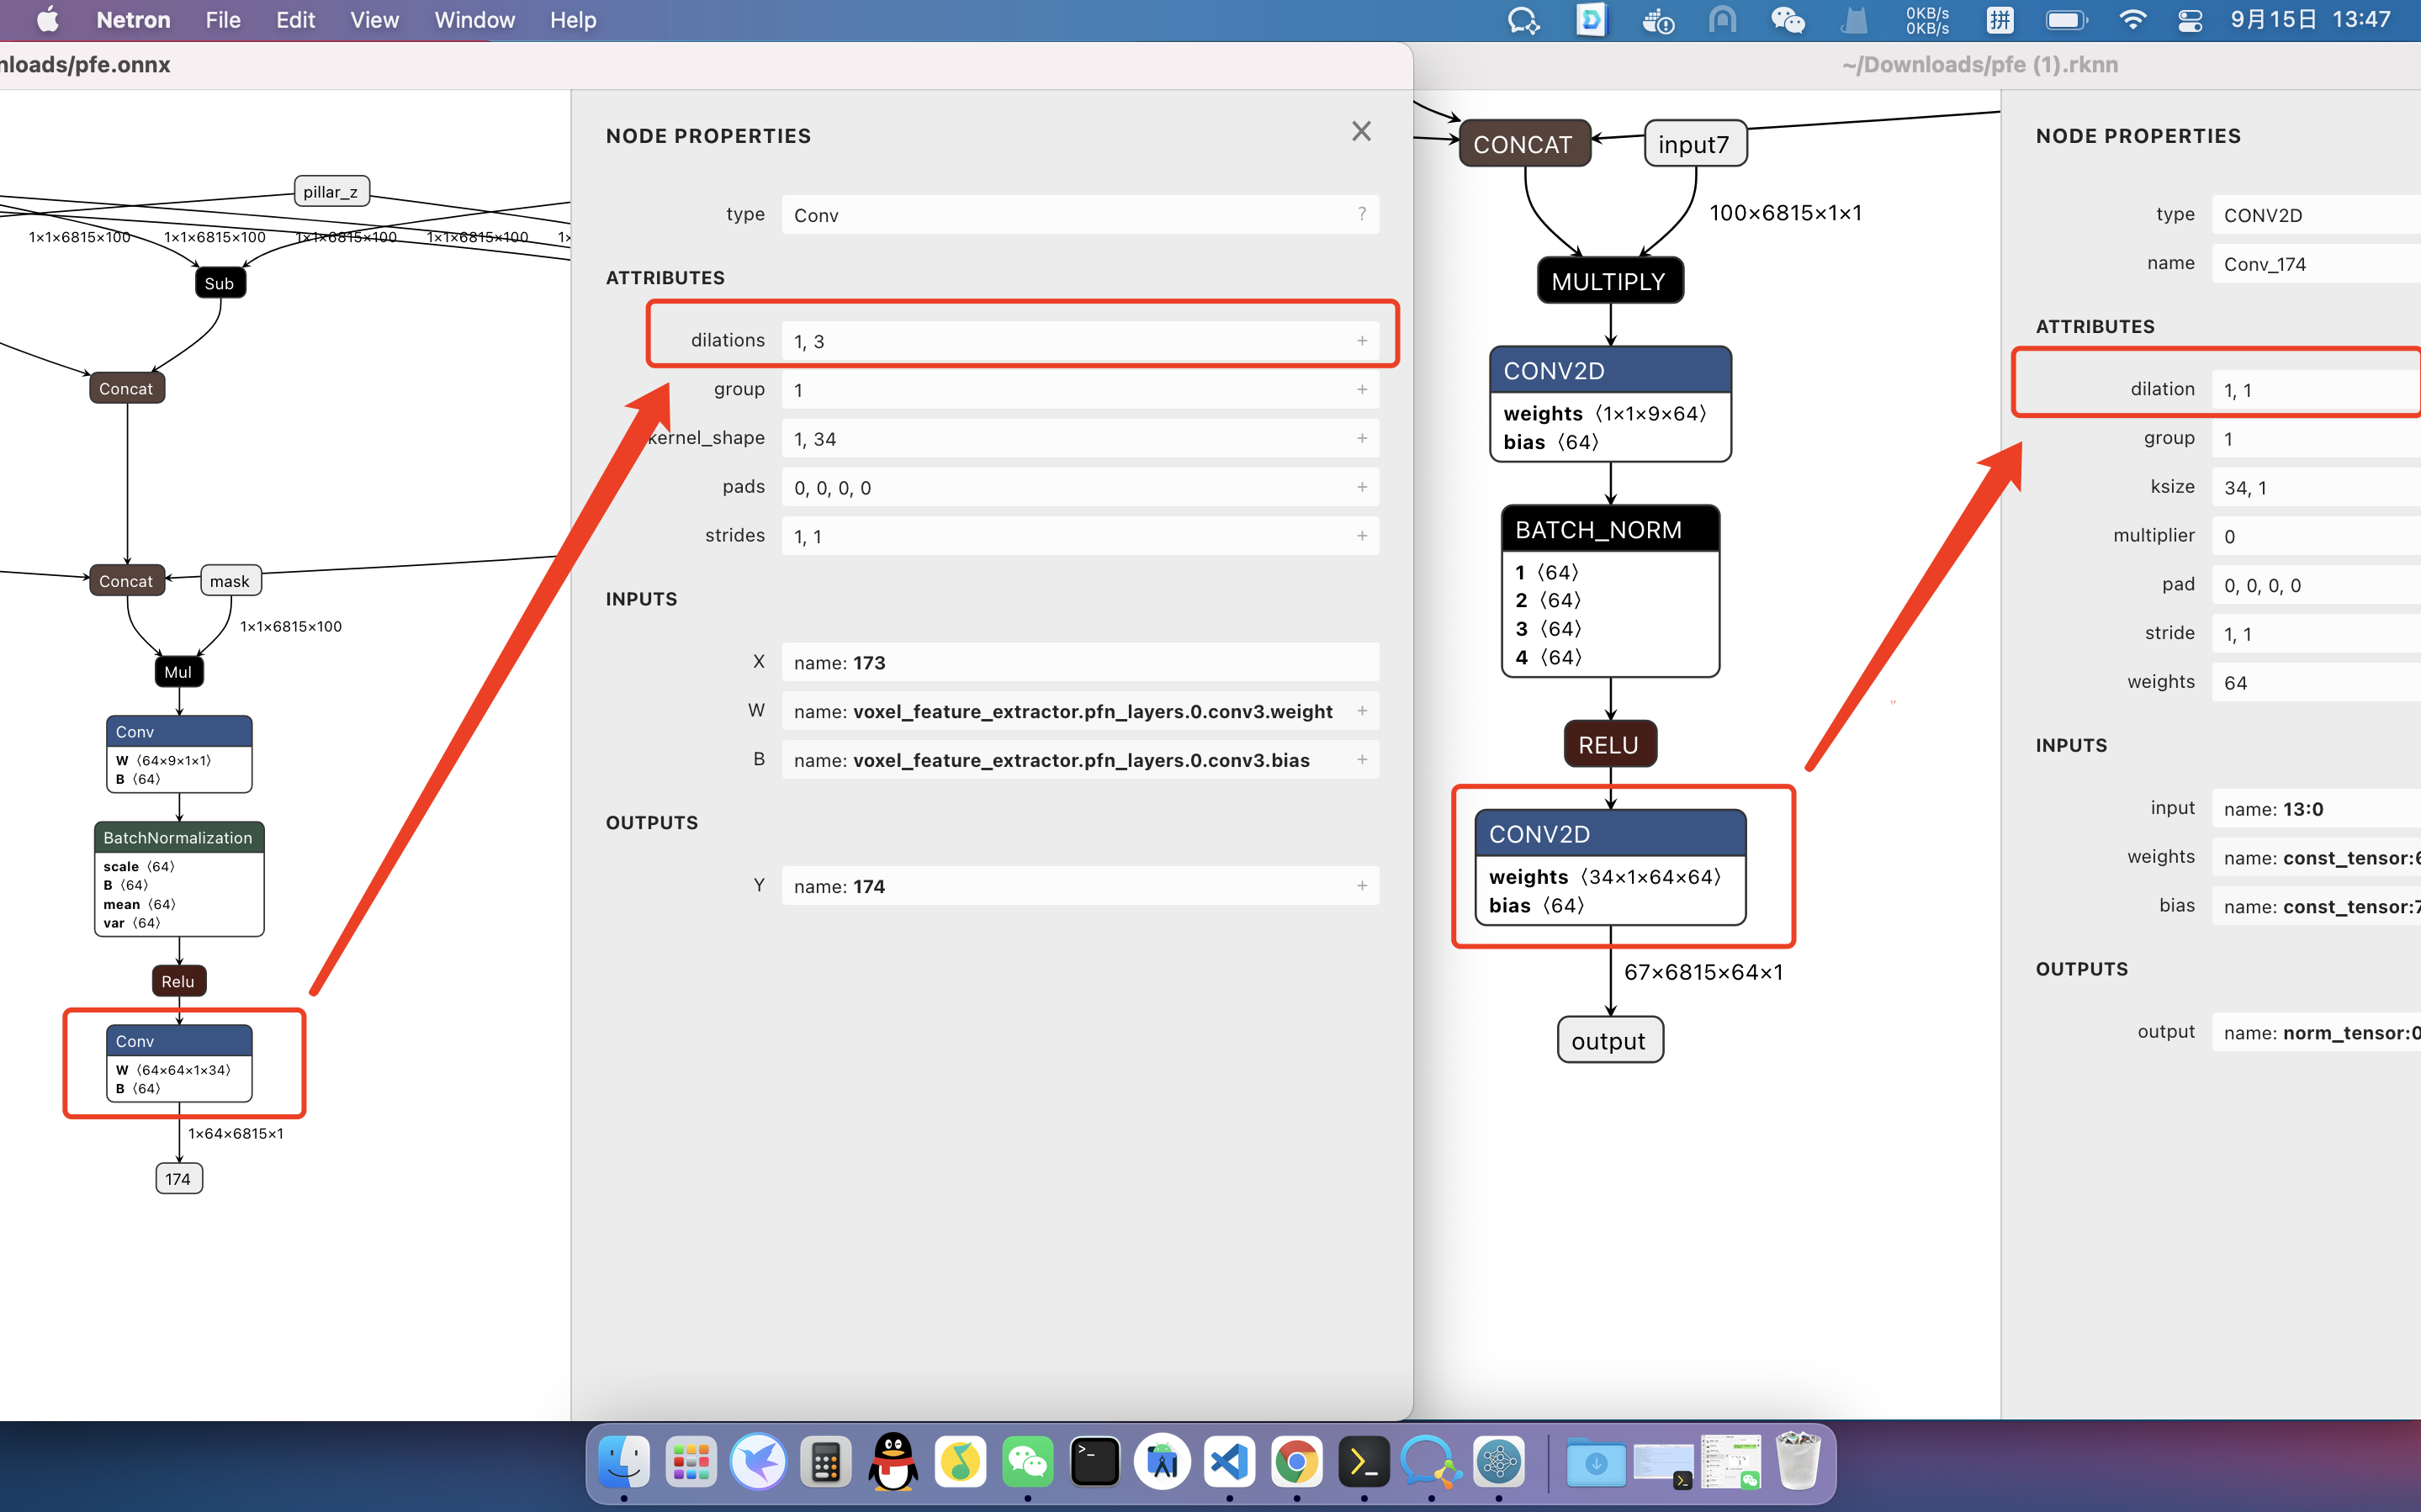Expand the B conv3.bias input details
The image size is (2421, 1512).
click(1362, 760)
